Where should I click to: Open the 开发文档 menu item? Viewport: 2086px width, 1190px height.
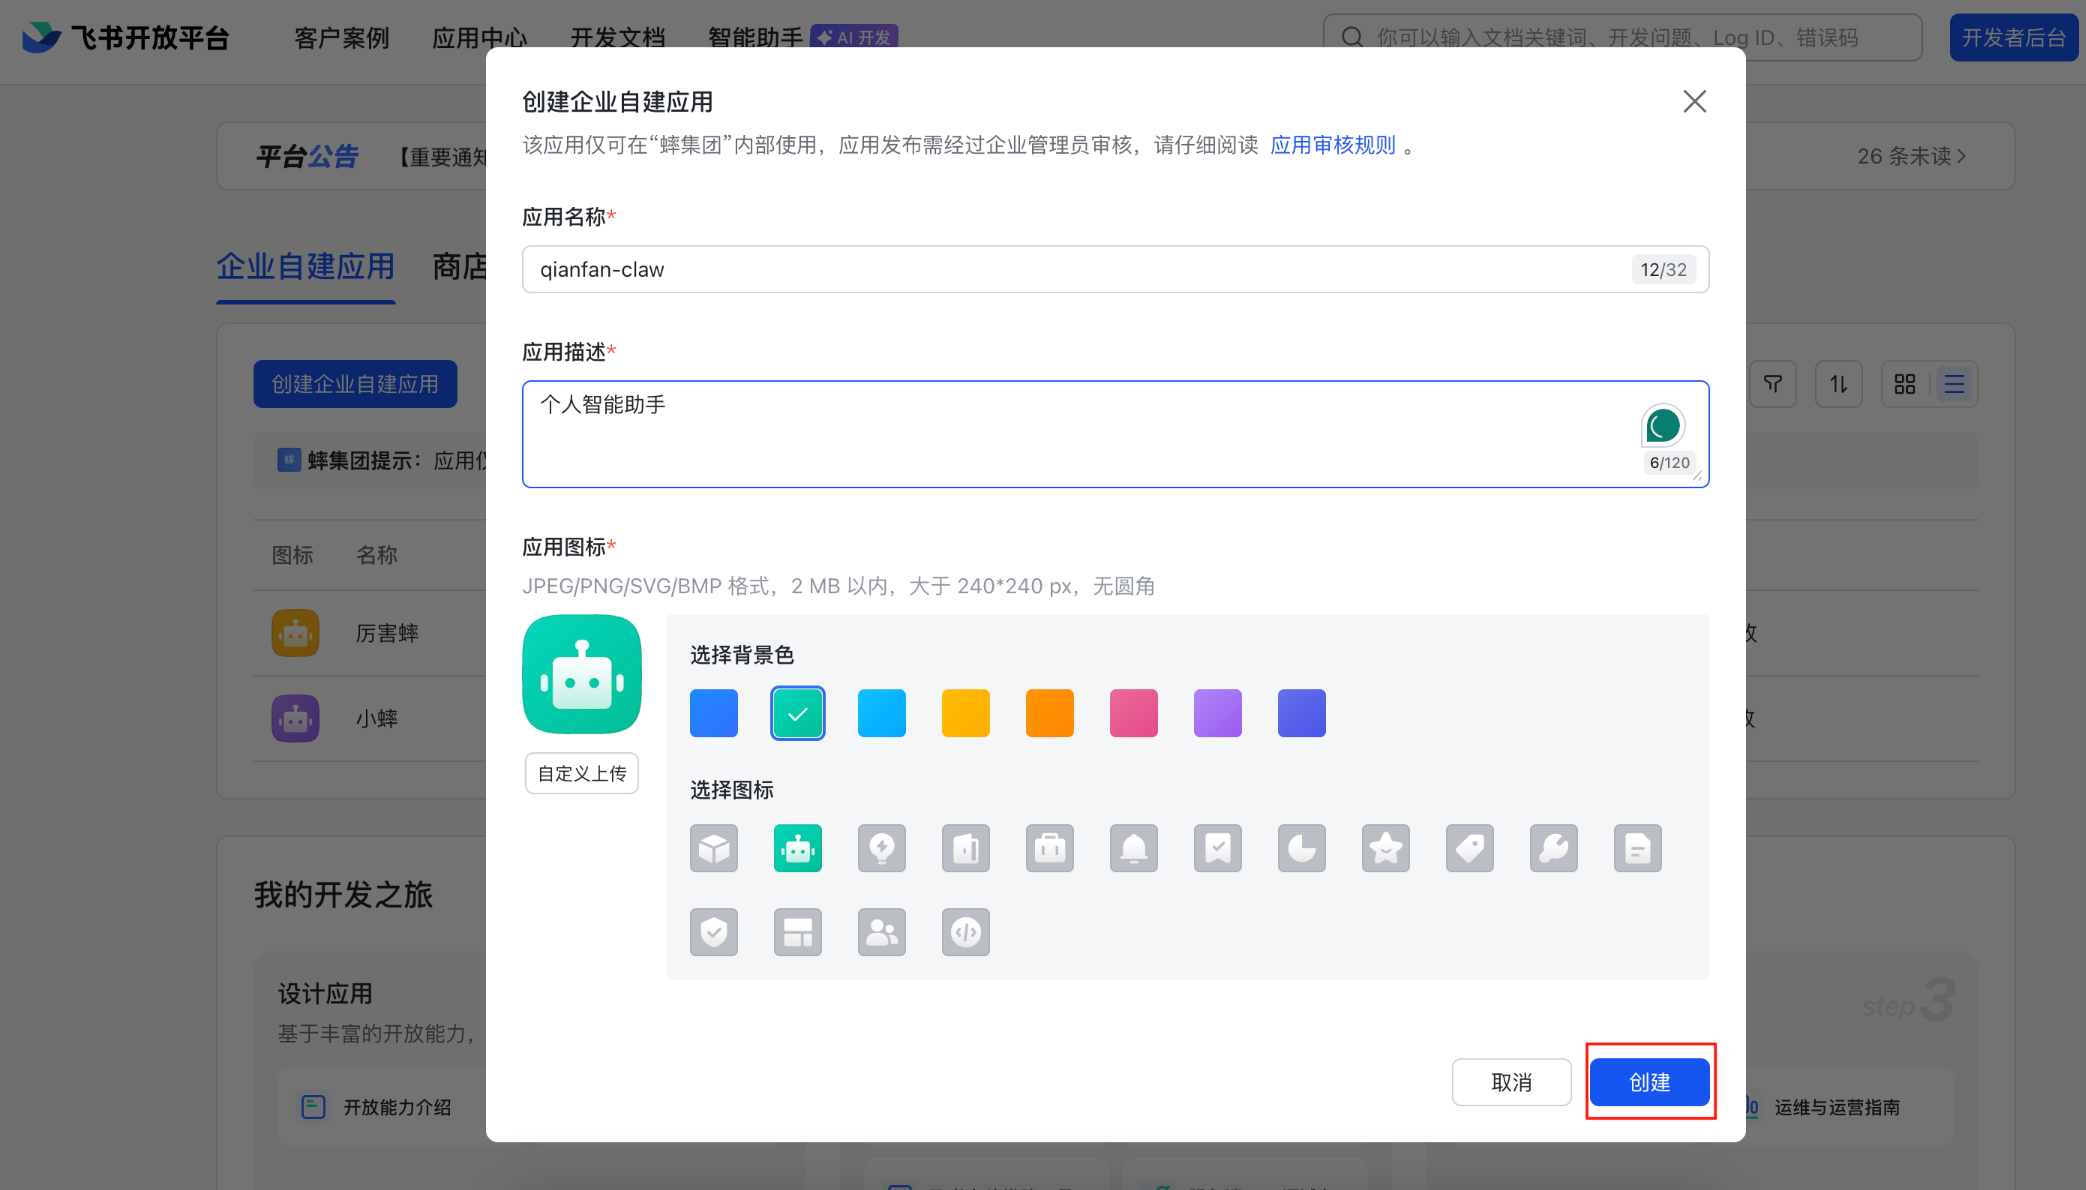tap(617, 38)
